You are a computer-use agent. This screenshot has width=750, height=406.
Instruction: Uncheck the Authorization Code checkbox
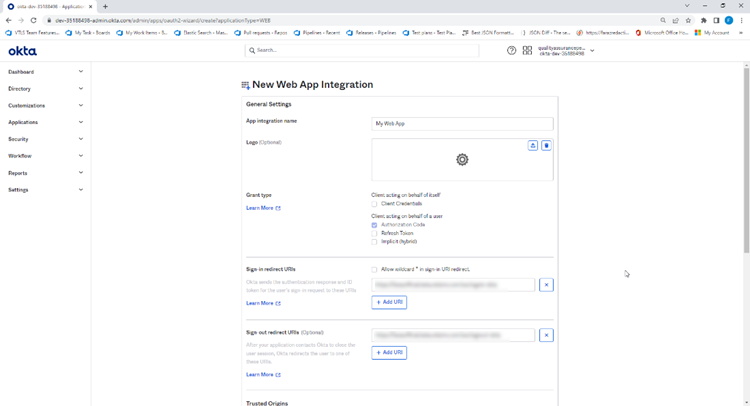374,225
